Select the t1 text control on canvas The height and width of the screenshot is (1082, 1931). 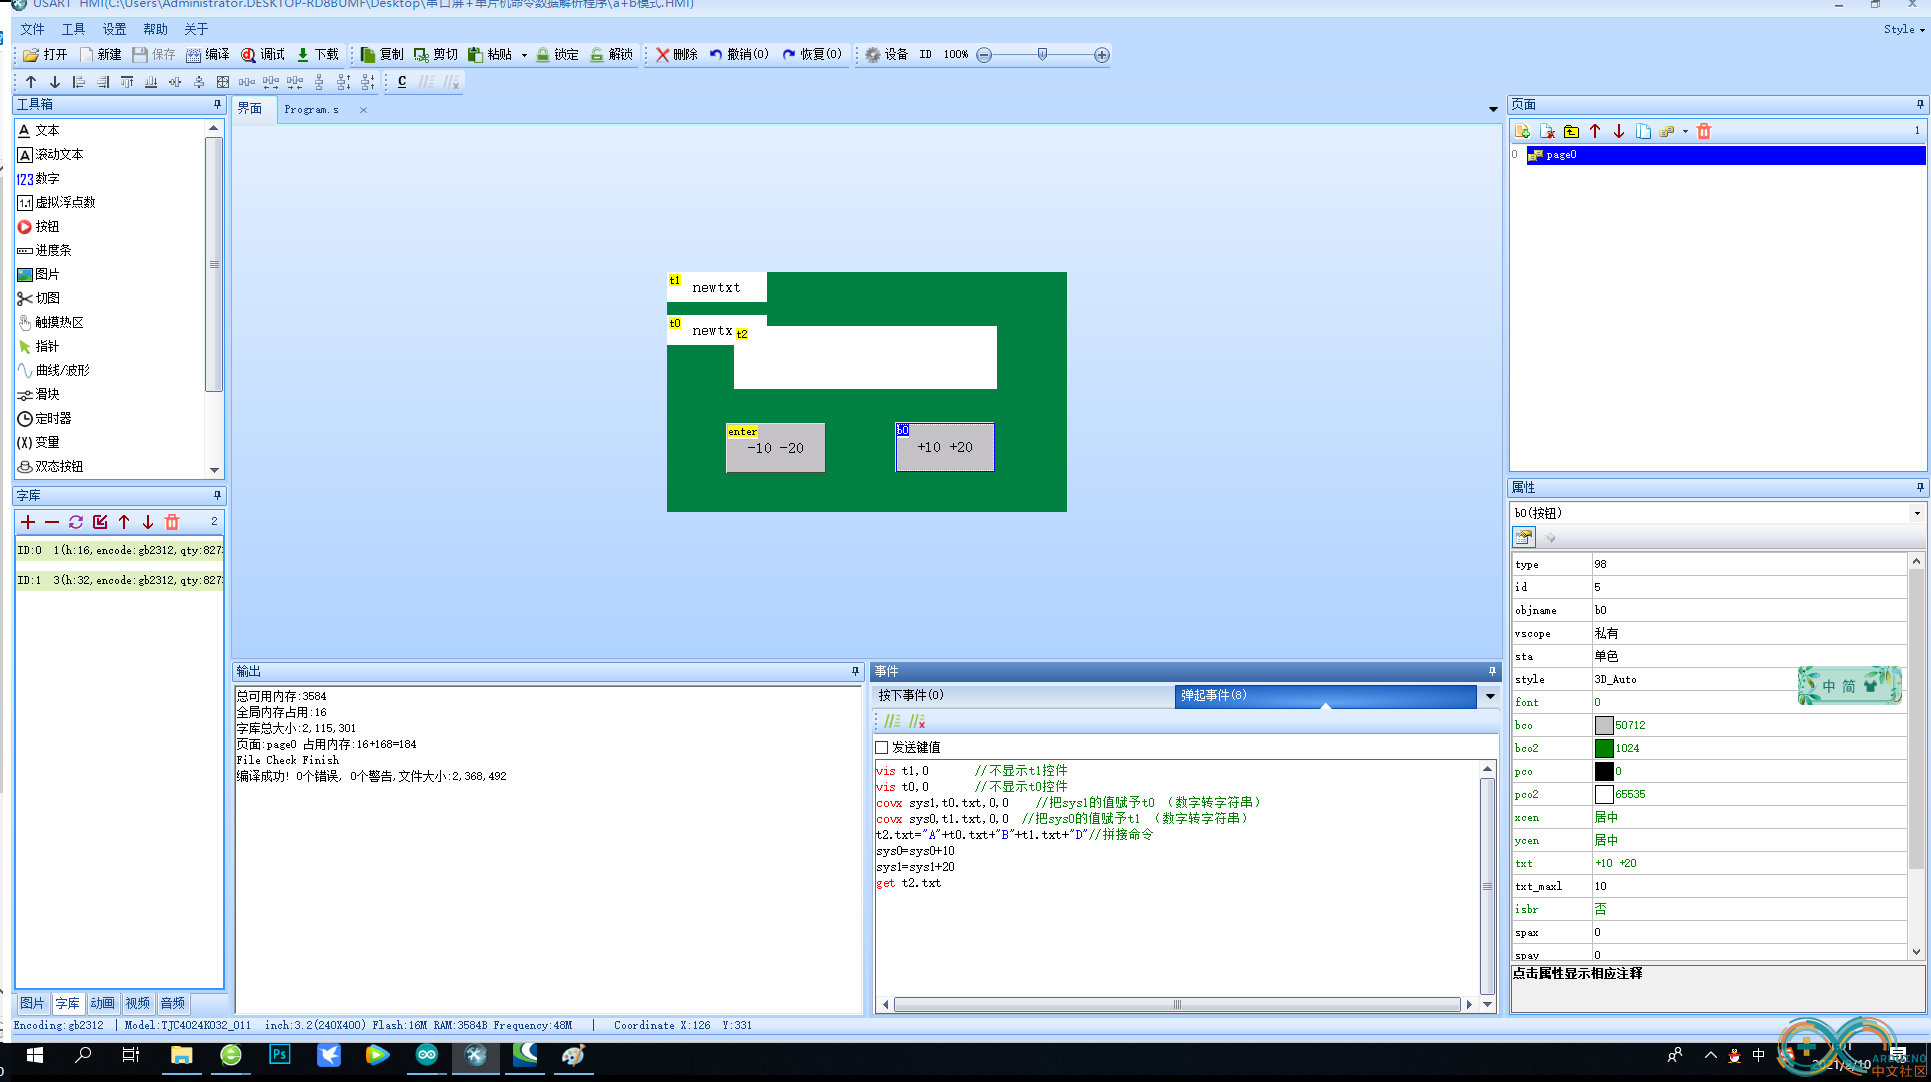tap(717, 287)
